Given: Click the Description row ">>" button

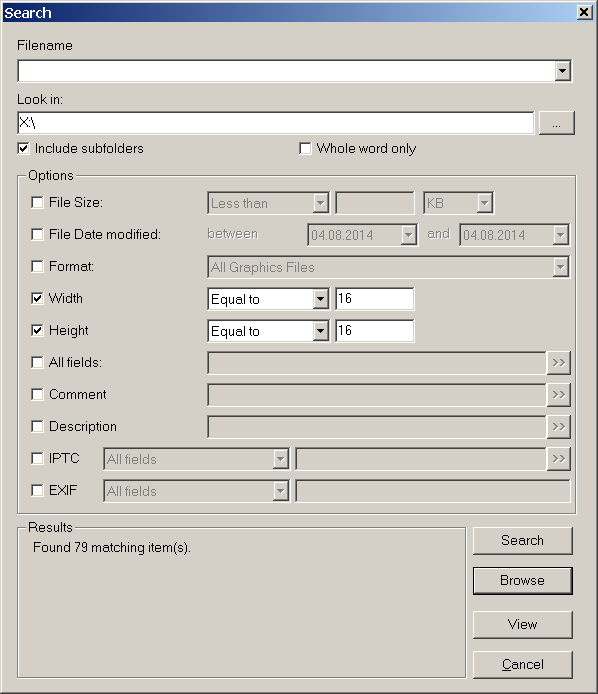Looking at the screenshot, I should pyautogui.click(x=559, y=427).
